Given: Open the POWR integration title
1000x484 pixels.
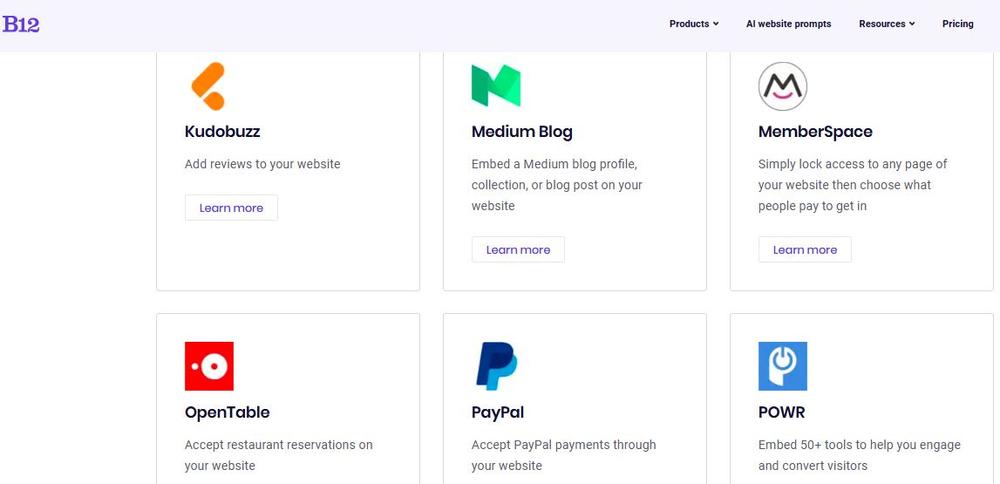Looking at the screenshot, I should (781, 412).
